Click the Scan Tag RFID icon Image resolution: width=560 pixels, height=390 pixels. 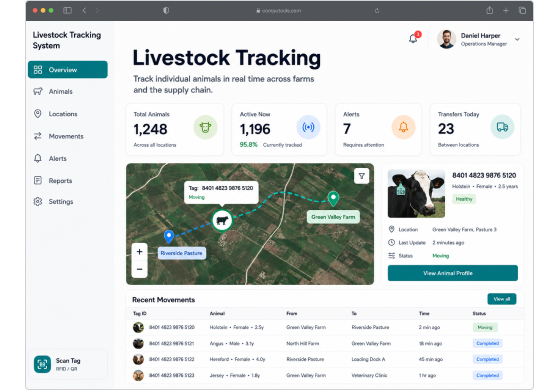[x=42, y=364]
